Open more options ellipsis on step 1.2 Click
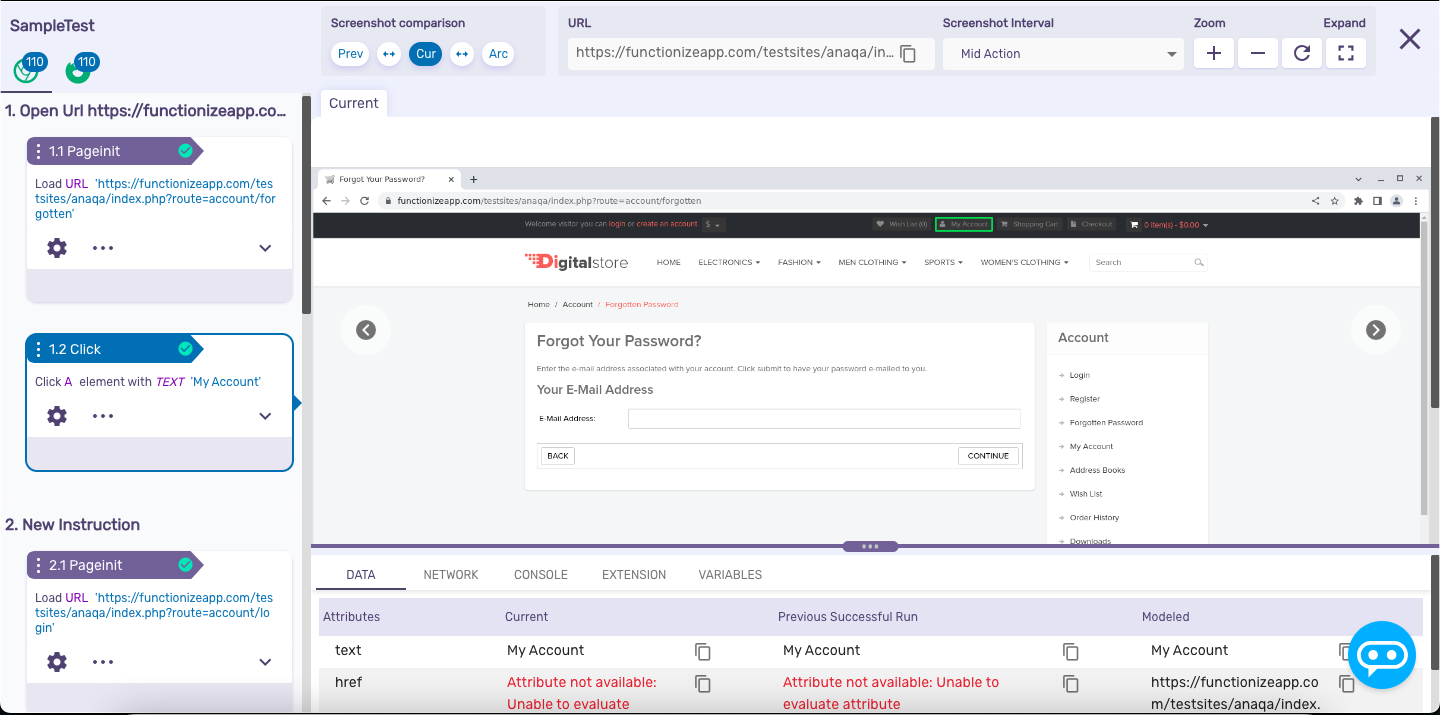 pos(103,416)
